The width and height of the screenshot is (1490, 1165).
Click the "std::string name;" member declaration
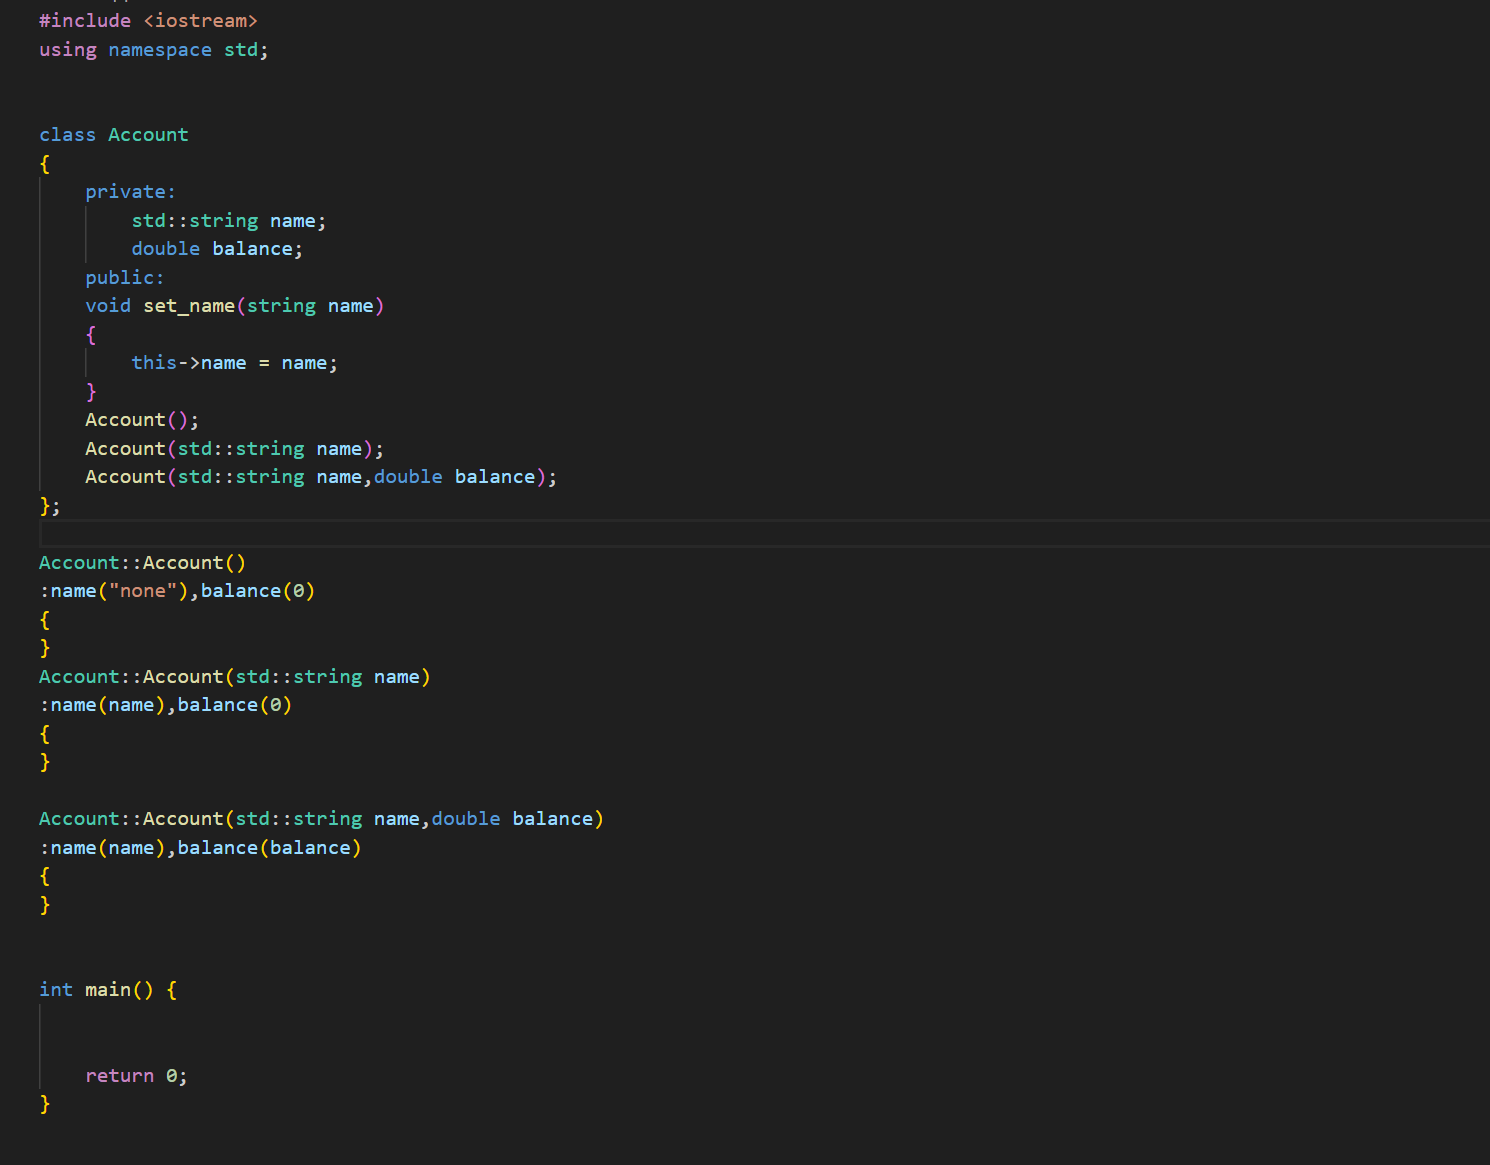[x=229, y=221]
